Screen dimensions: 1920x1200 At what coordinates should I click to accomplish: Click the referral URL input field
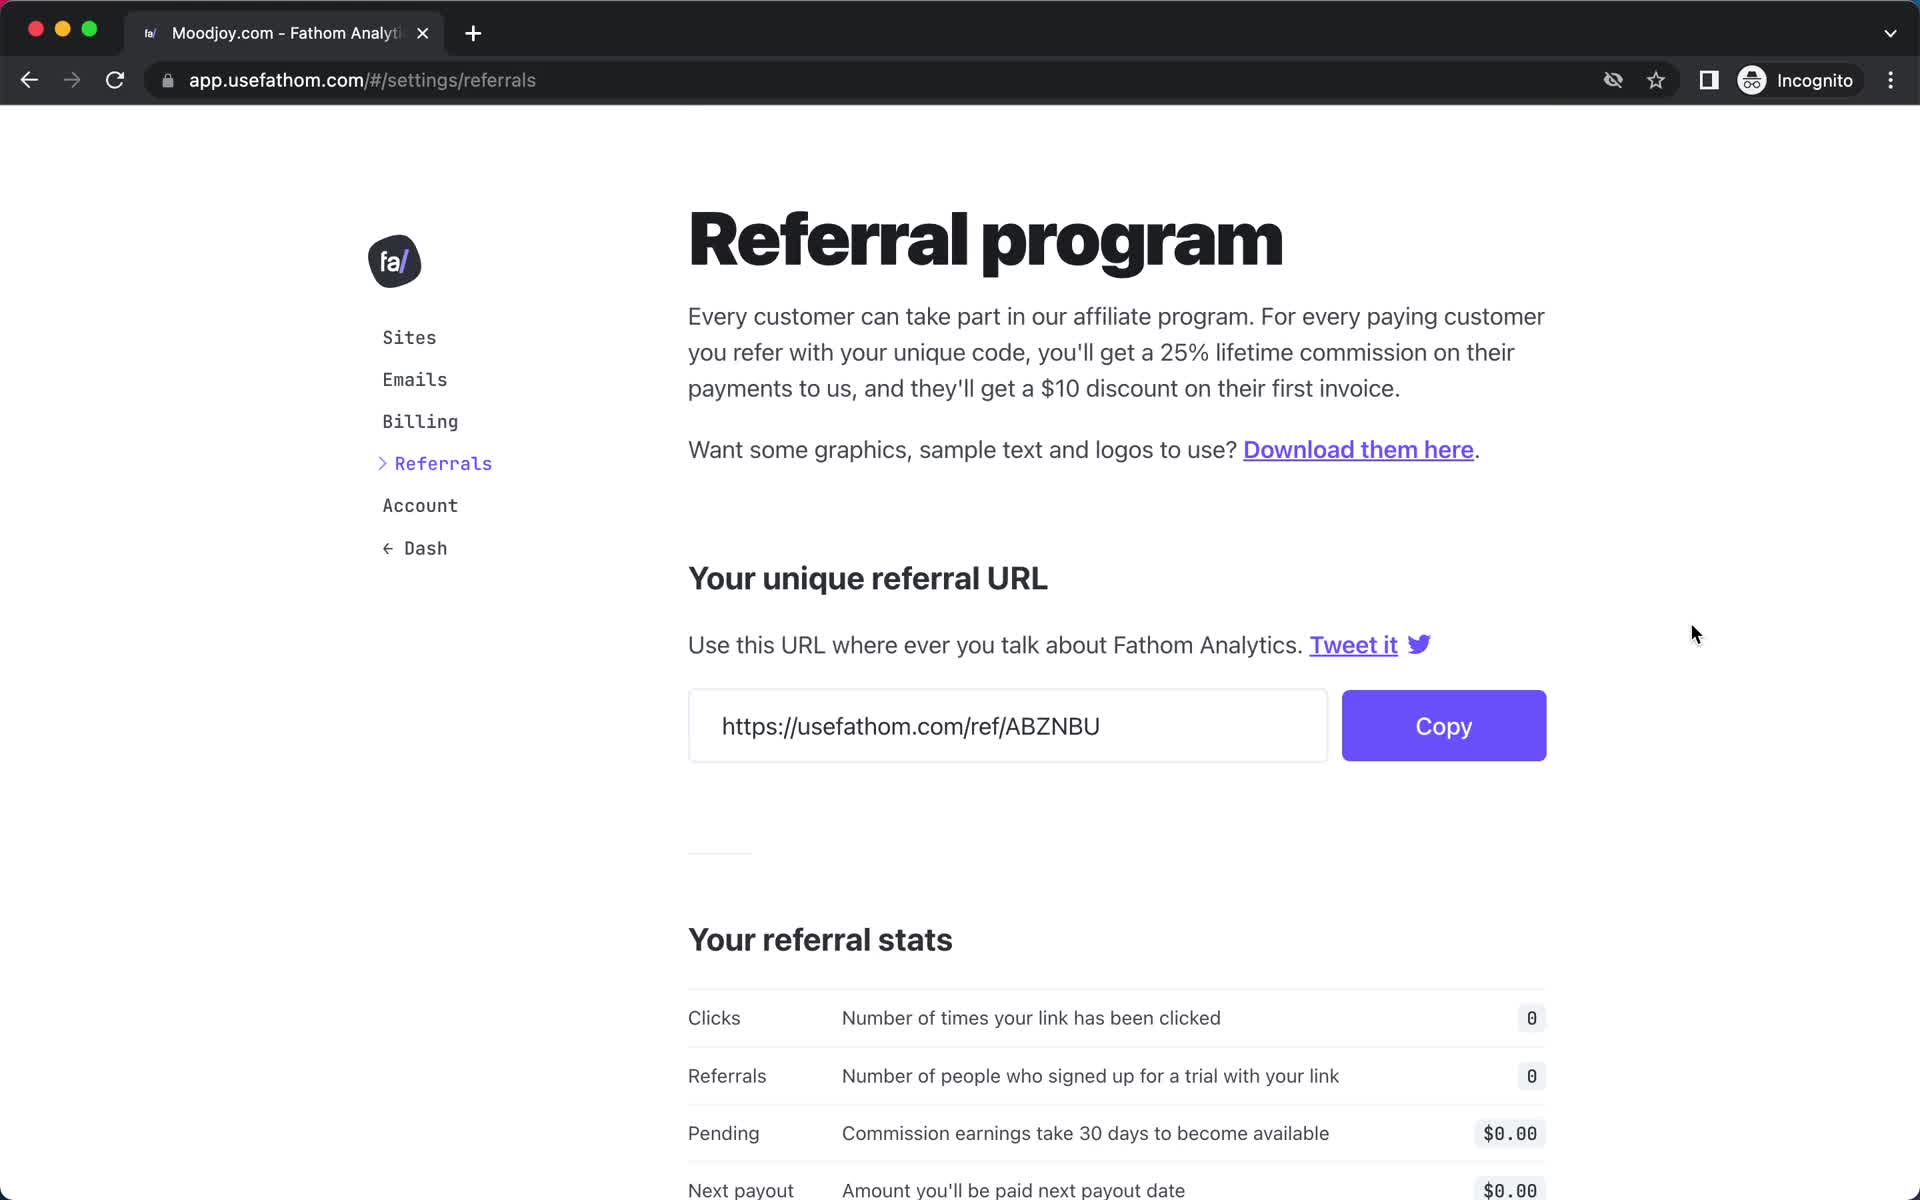pos(1008,726)
